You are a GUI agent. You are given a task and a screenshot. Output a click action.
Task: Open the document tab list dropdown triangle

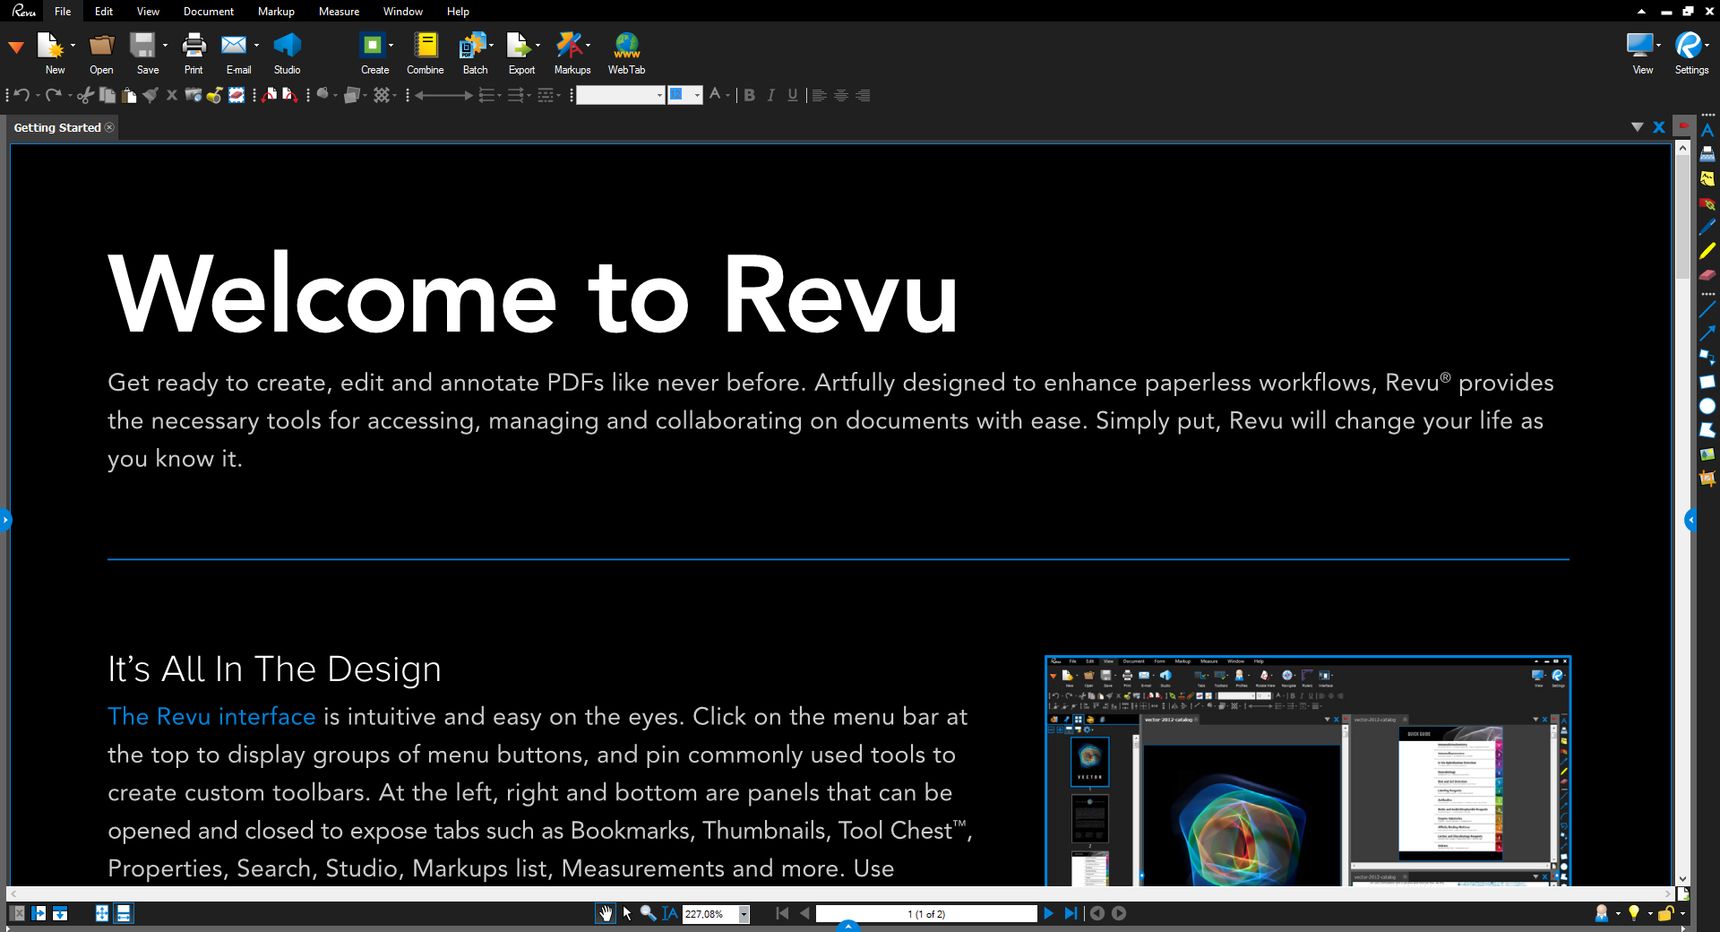[x=1637, y=127]
